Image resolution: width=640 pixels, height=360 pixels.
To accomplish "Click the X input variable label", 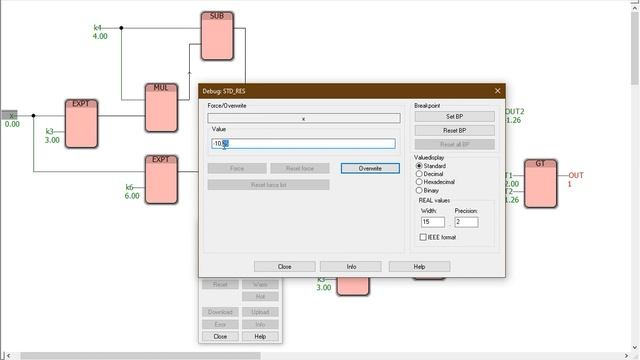I will click(x=9, y=116).
